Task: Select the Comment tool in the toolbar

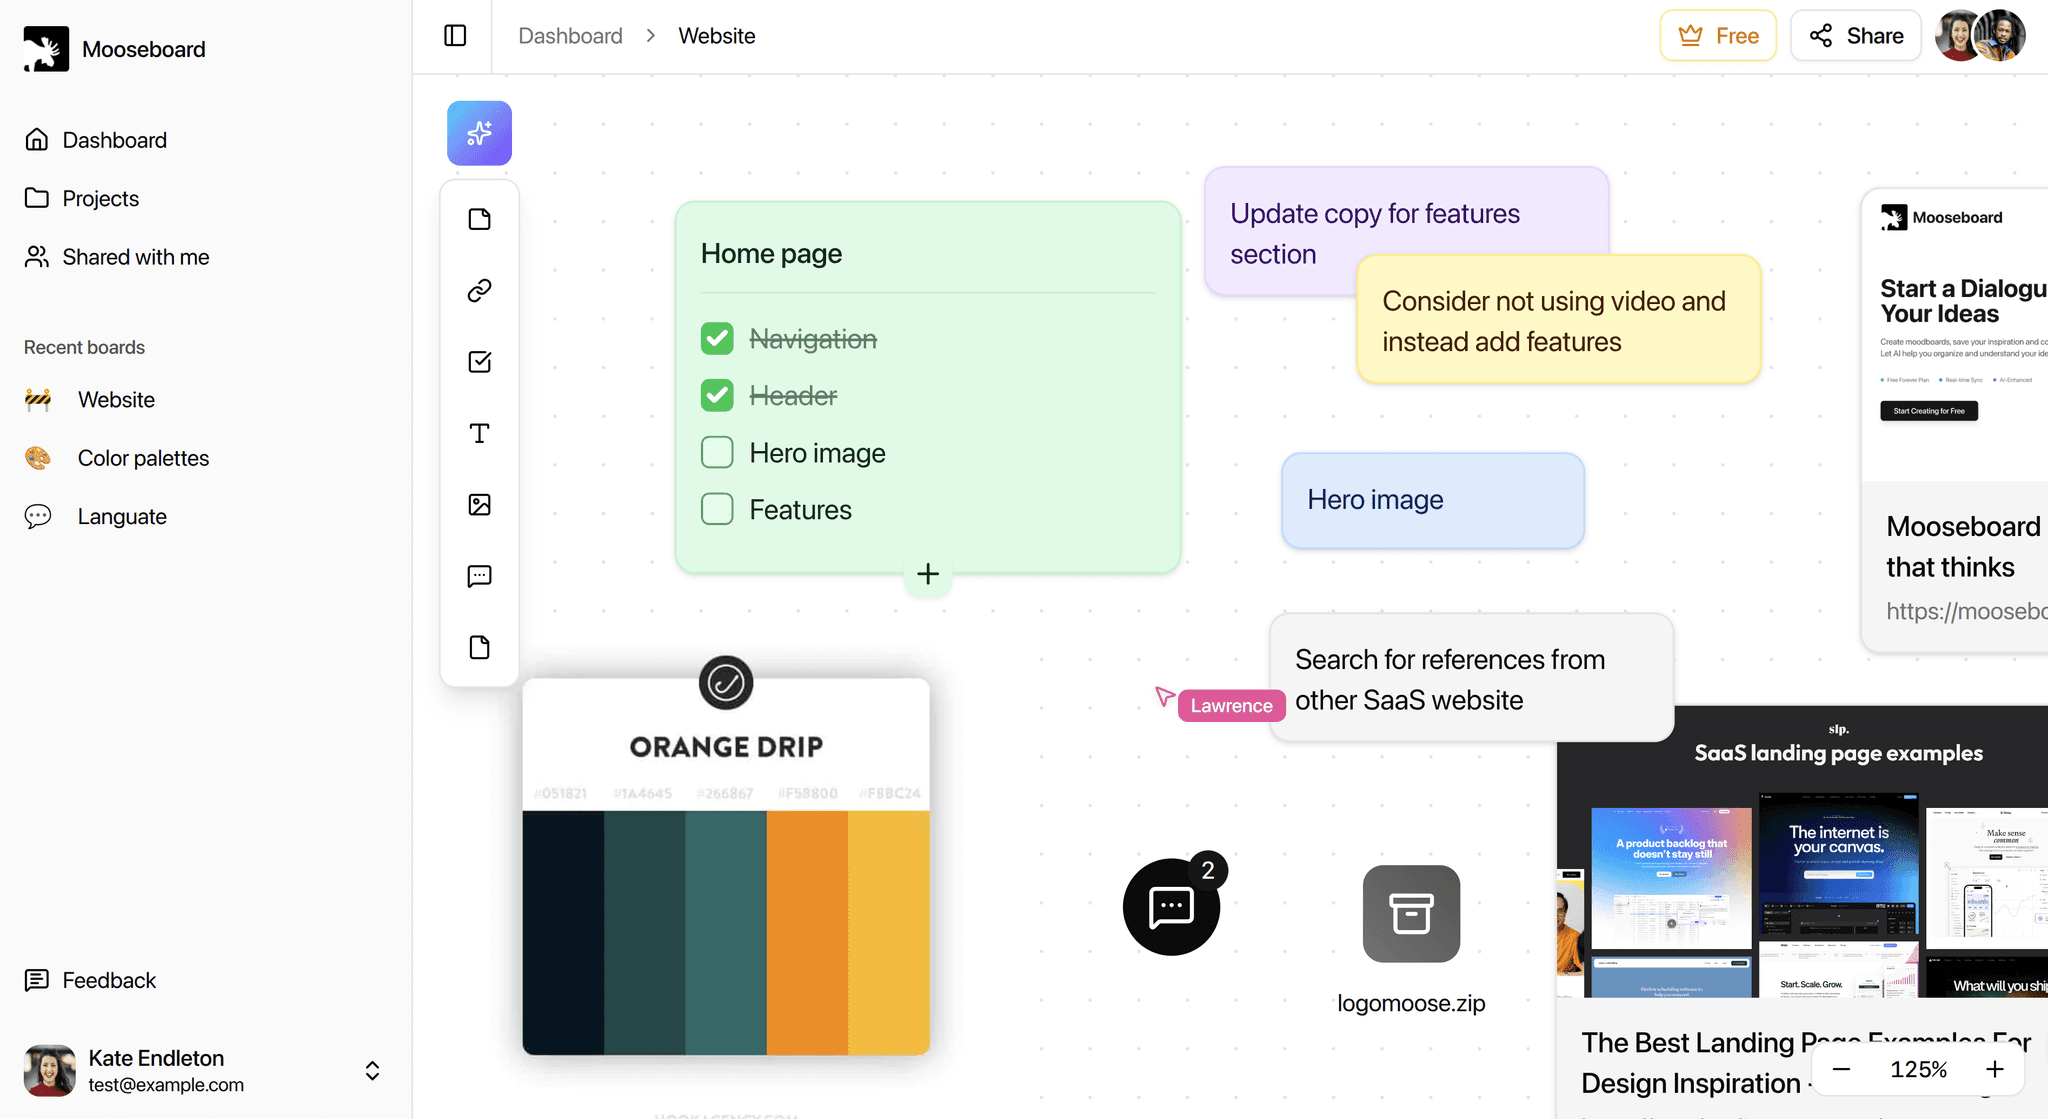Action: [479, 576]
